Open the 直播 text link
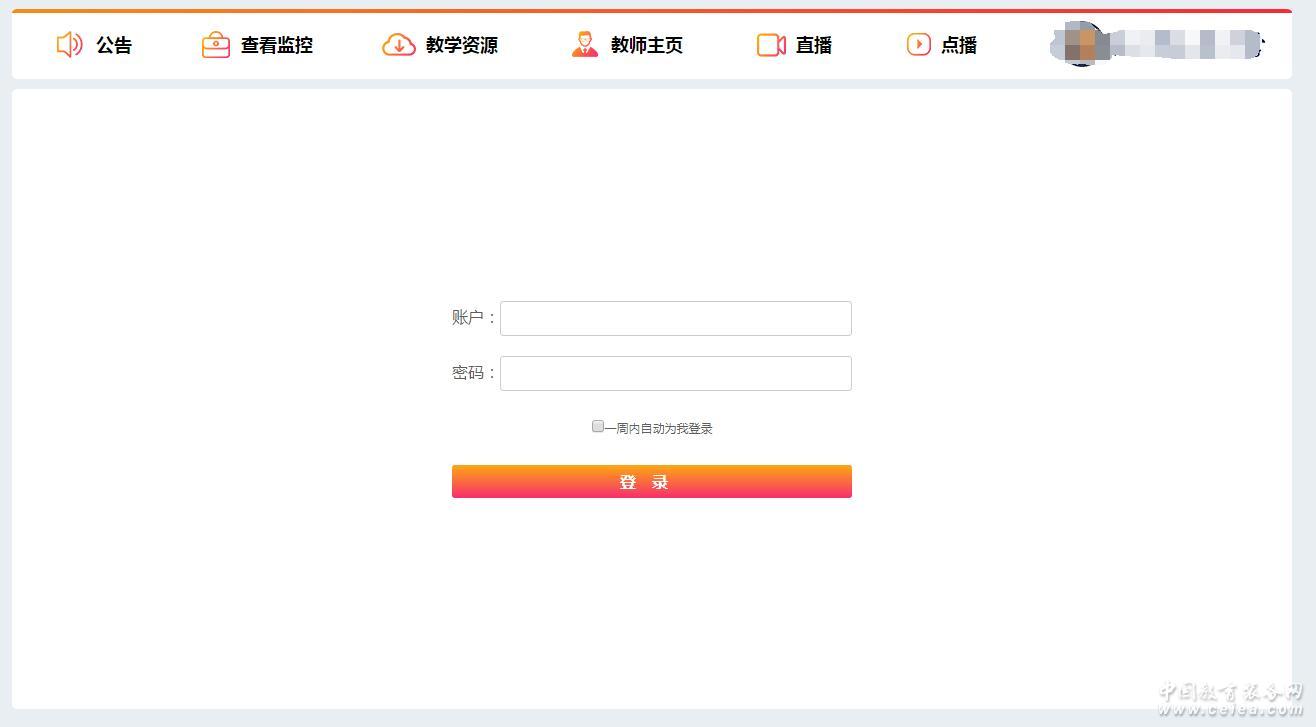The height and width of the screenshot is (727, 1316). click(814, 45)
